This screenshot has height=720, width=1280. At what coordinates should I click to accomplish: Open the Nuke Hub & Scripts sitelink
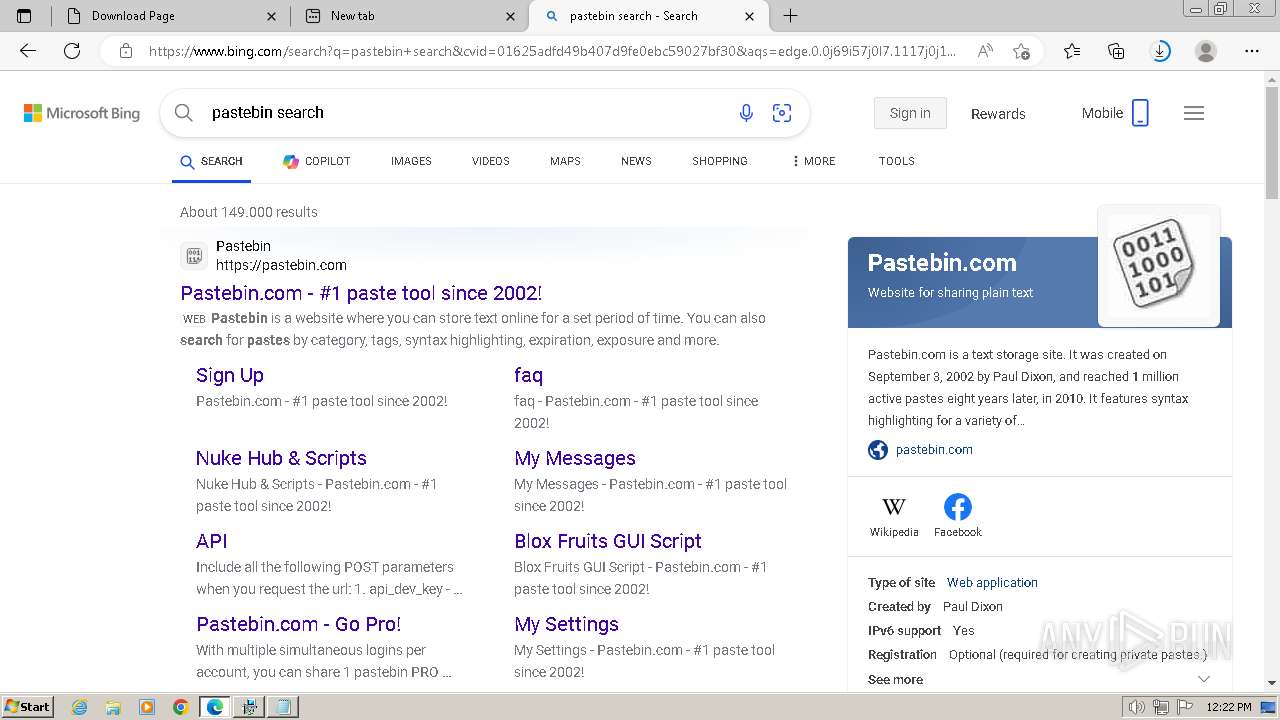281,458
